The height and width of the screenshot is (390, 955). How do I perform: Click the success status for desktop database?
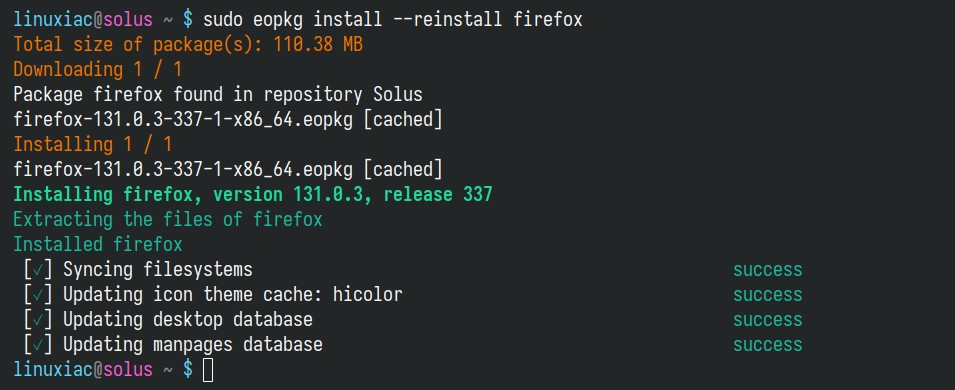tap(767, 319)
